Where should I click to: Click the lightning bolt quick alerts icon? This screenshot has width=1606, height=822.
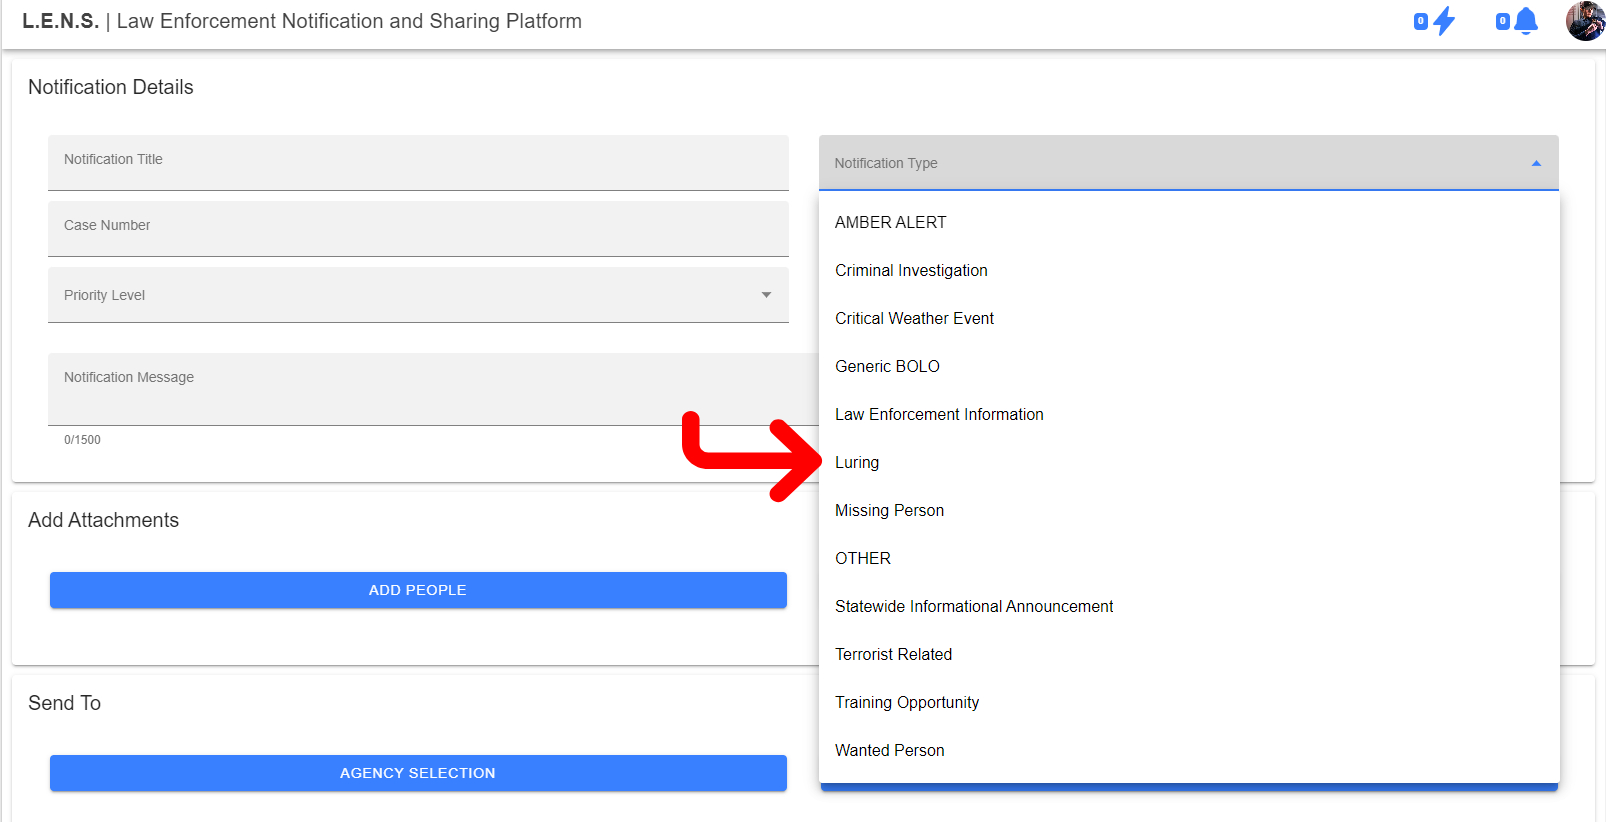point(1443,21)
